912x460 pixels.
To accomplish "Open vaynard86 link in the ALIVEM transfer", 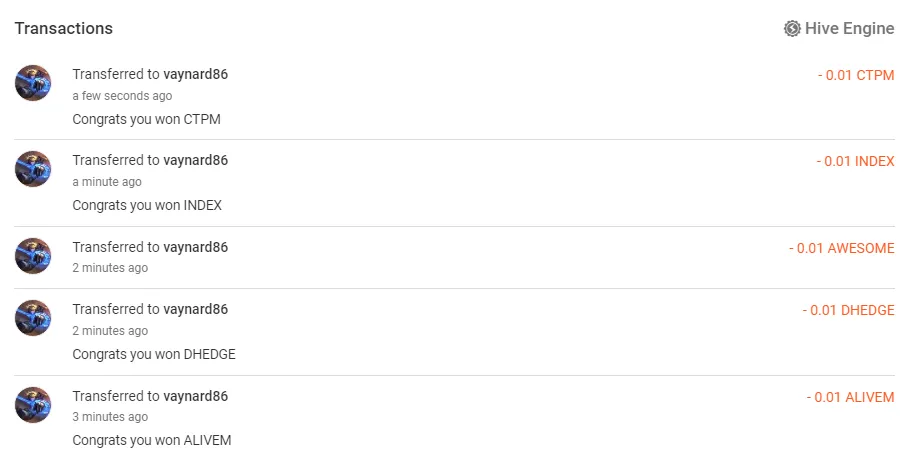I will pos(195,396).
